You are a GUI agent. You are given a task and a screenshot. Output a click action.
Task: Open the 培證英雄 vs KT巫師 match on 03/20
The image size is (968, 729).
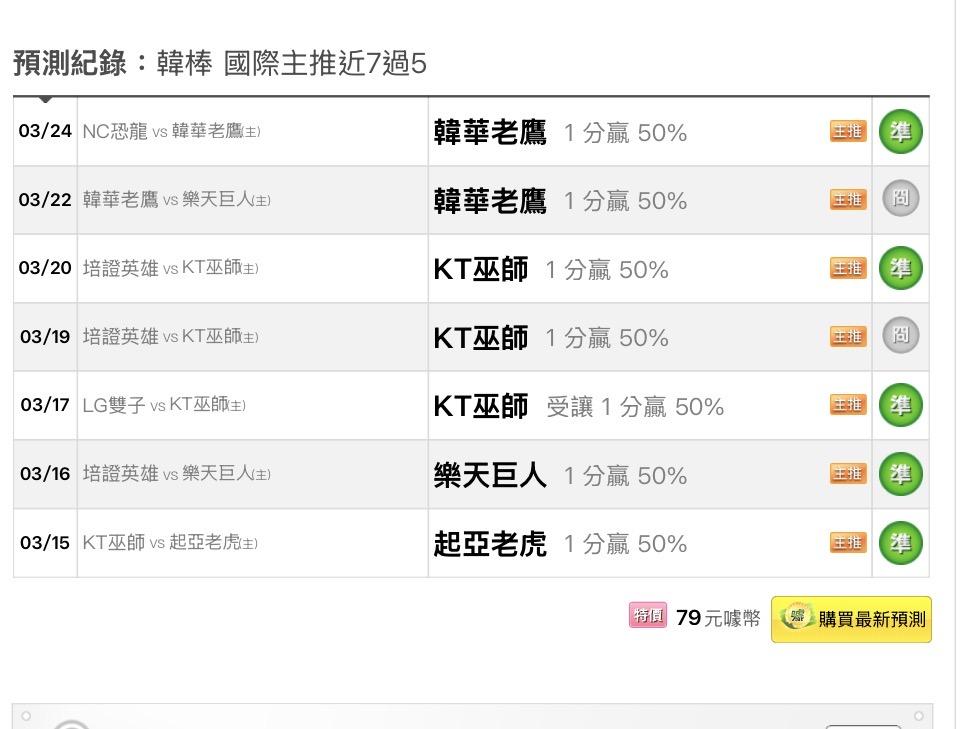[170, 268]
